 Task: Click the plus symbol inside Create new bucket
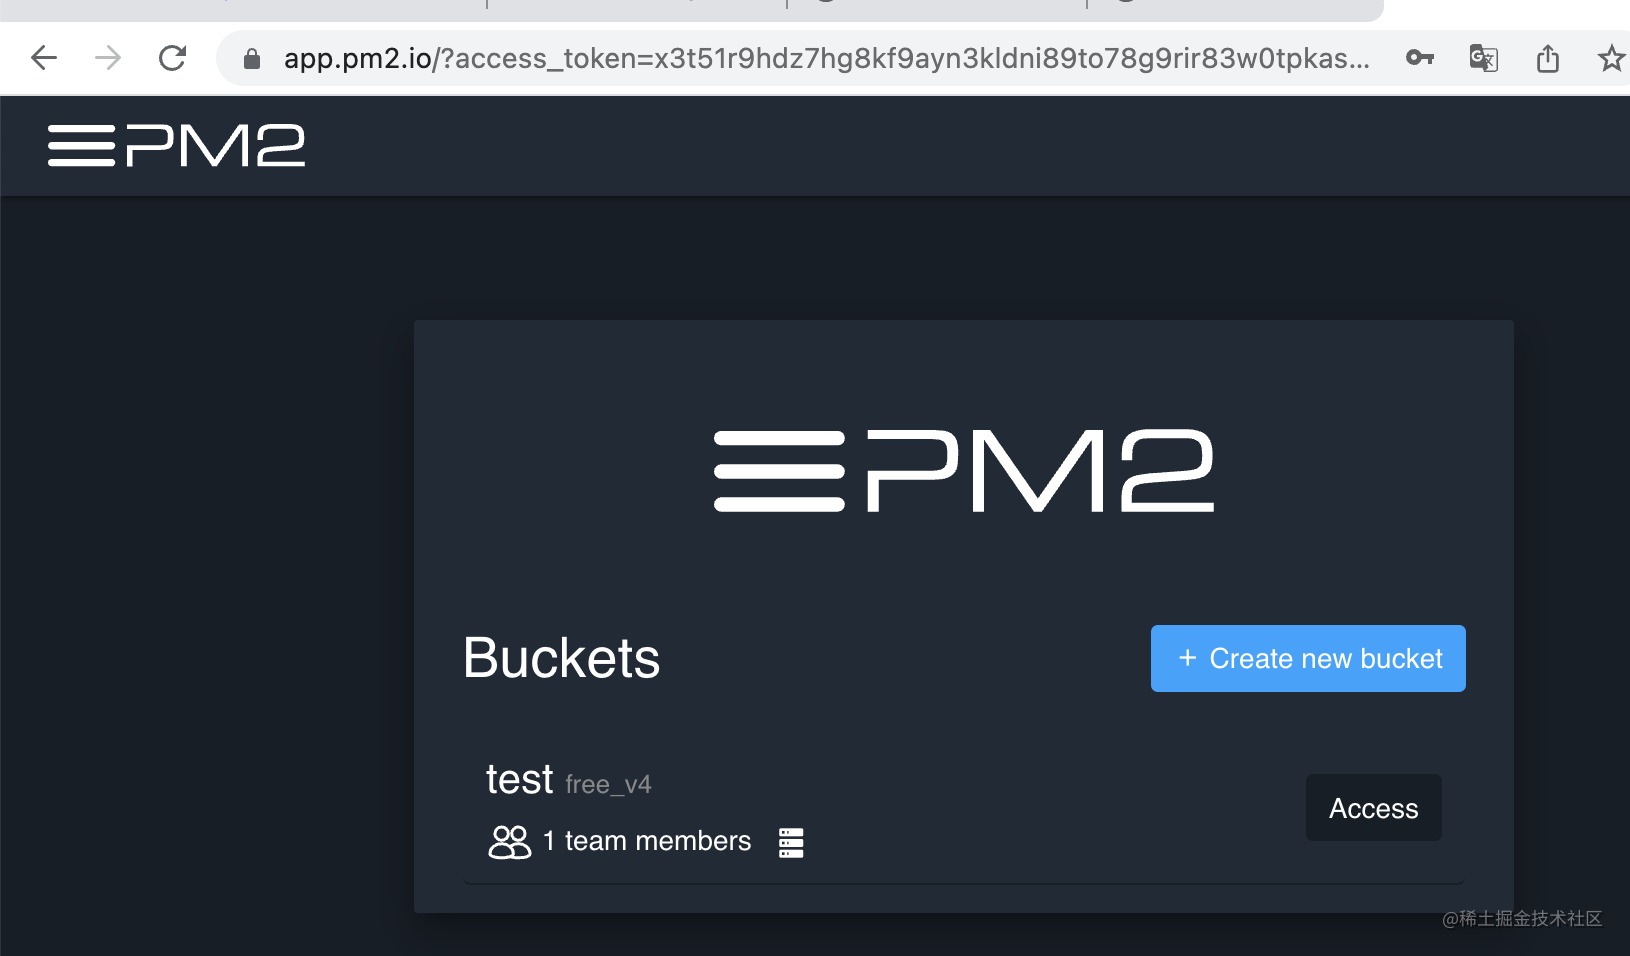(1187, 658)
